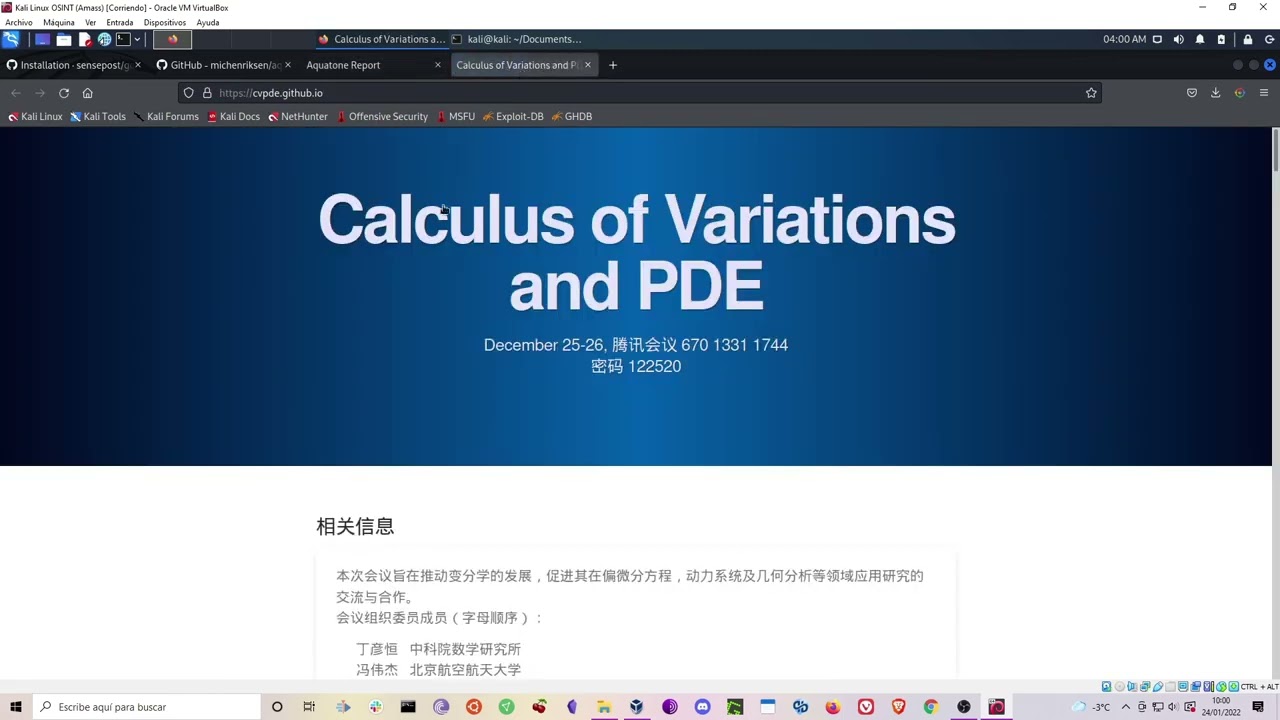Open a new Firefox tab
This screenshot has height=720, width=1280.
[613, 65]
